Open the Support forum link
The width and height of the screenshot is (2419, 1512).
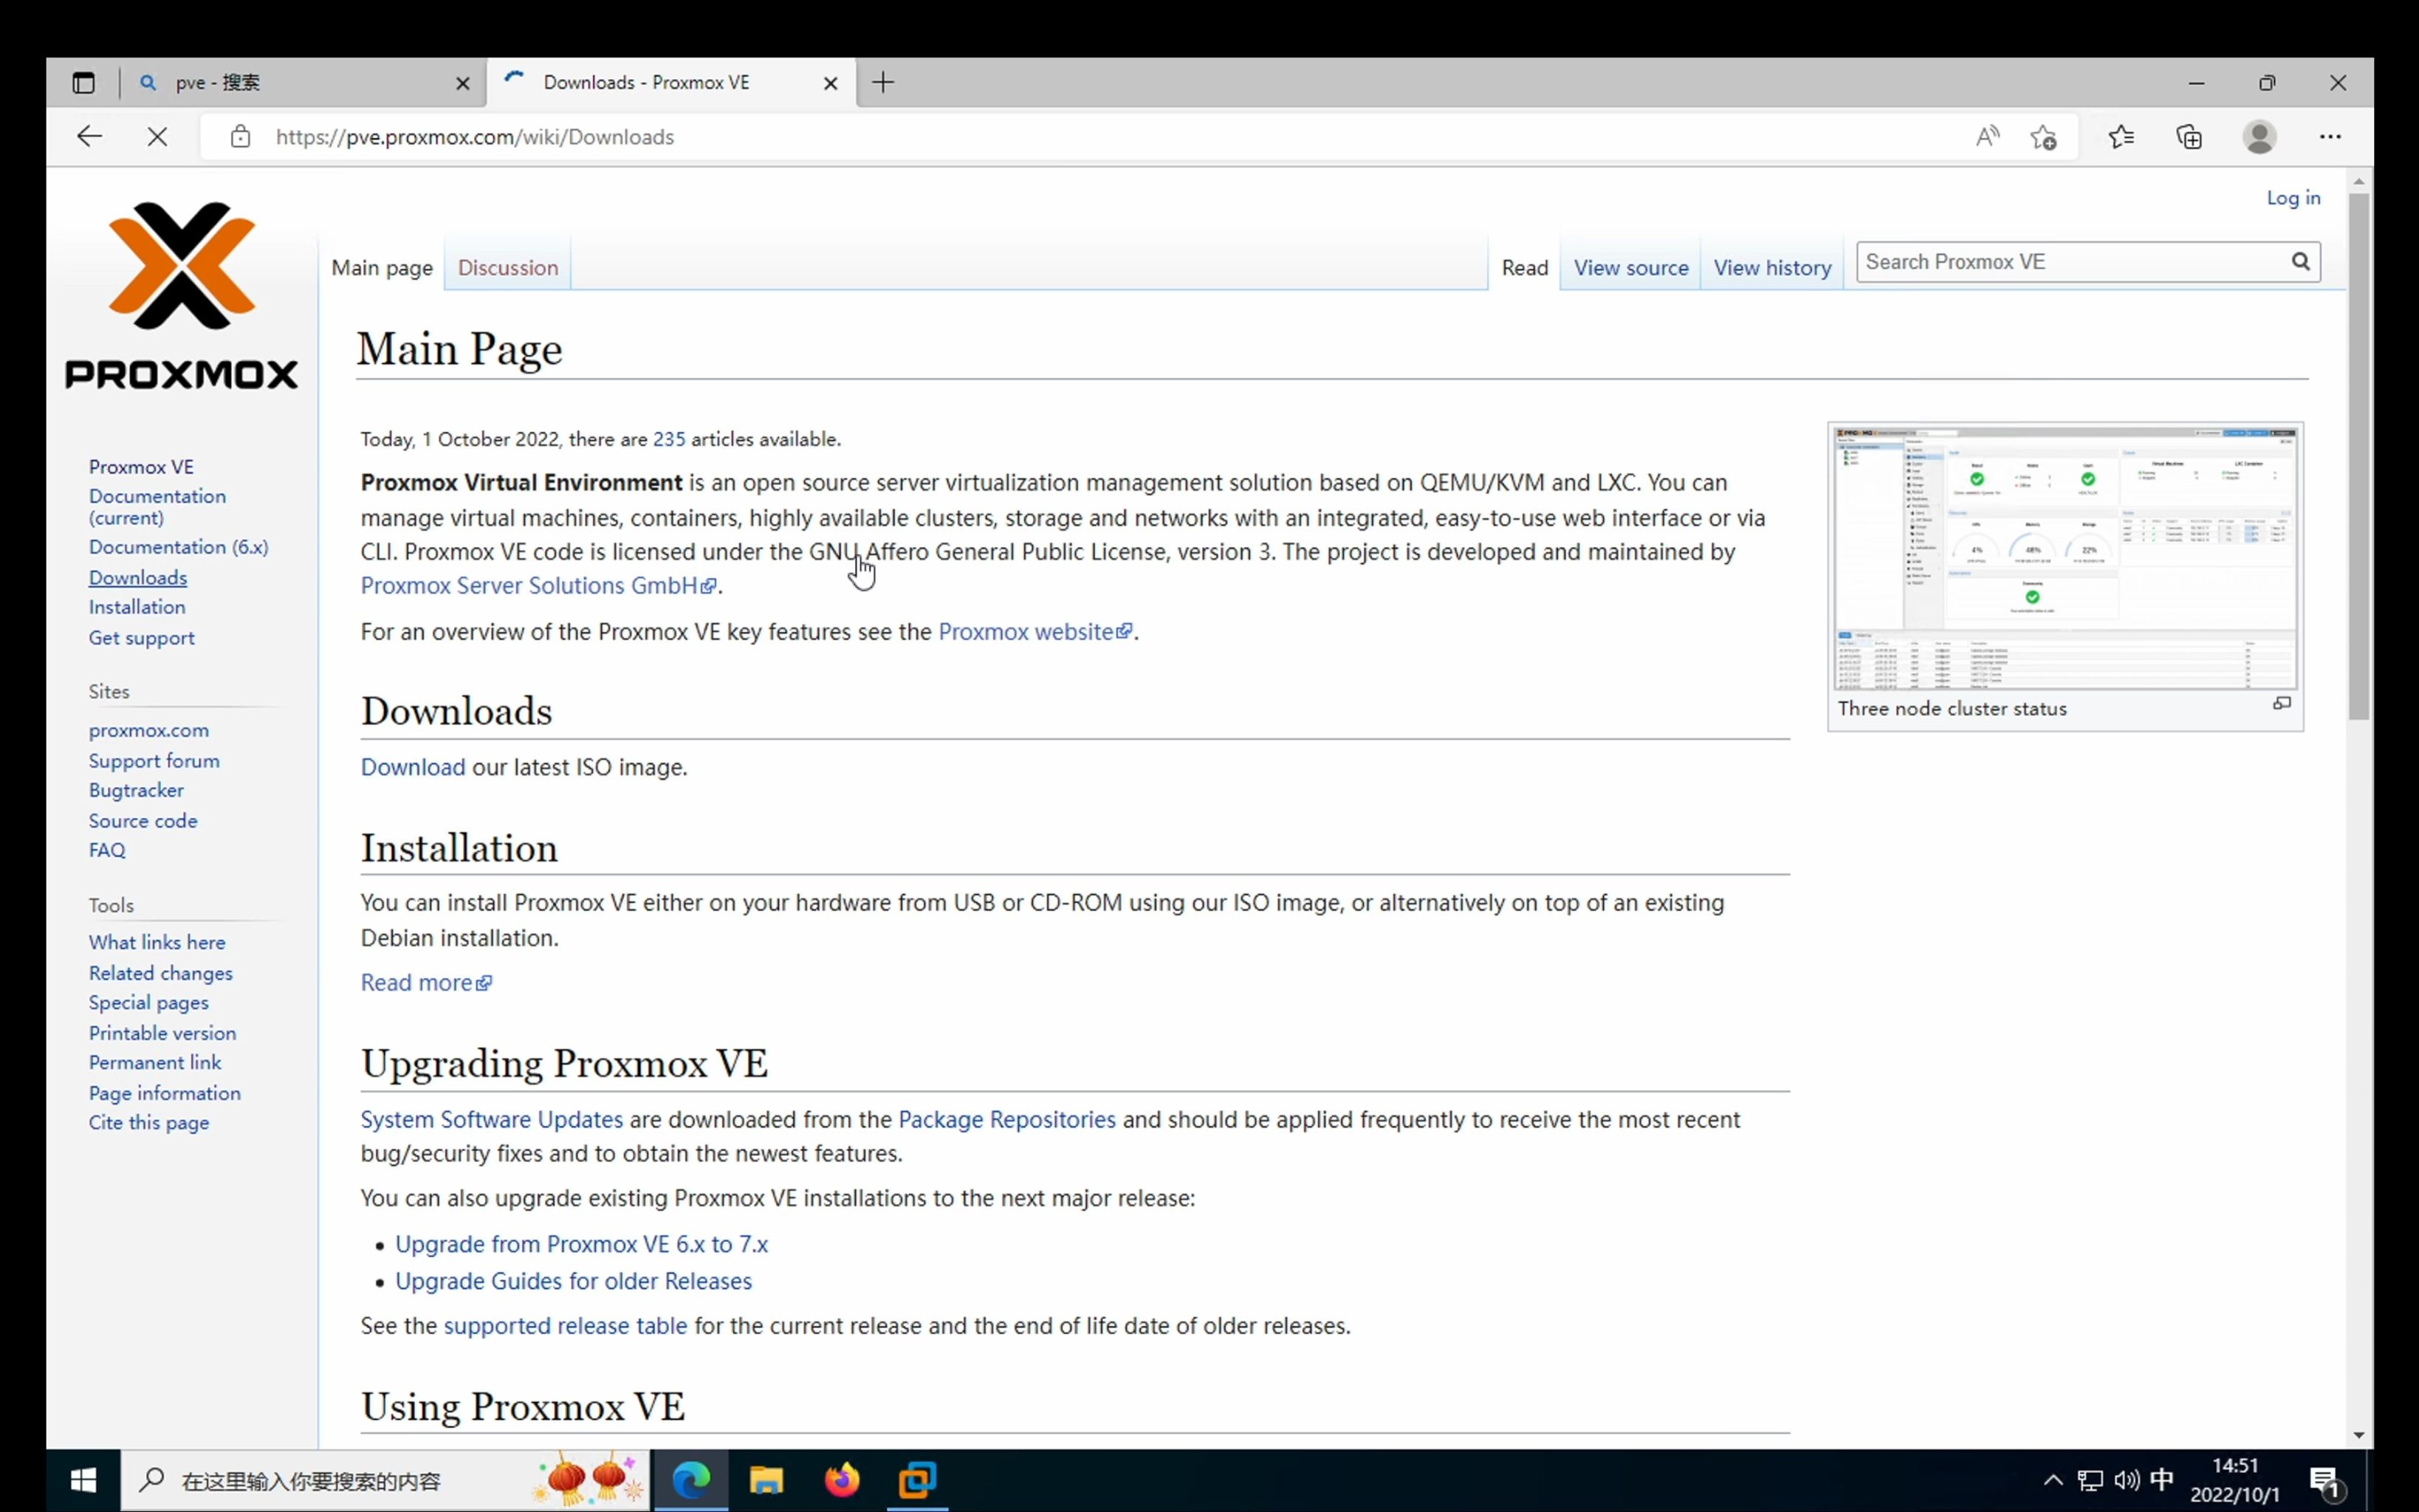[154, 761]
